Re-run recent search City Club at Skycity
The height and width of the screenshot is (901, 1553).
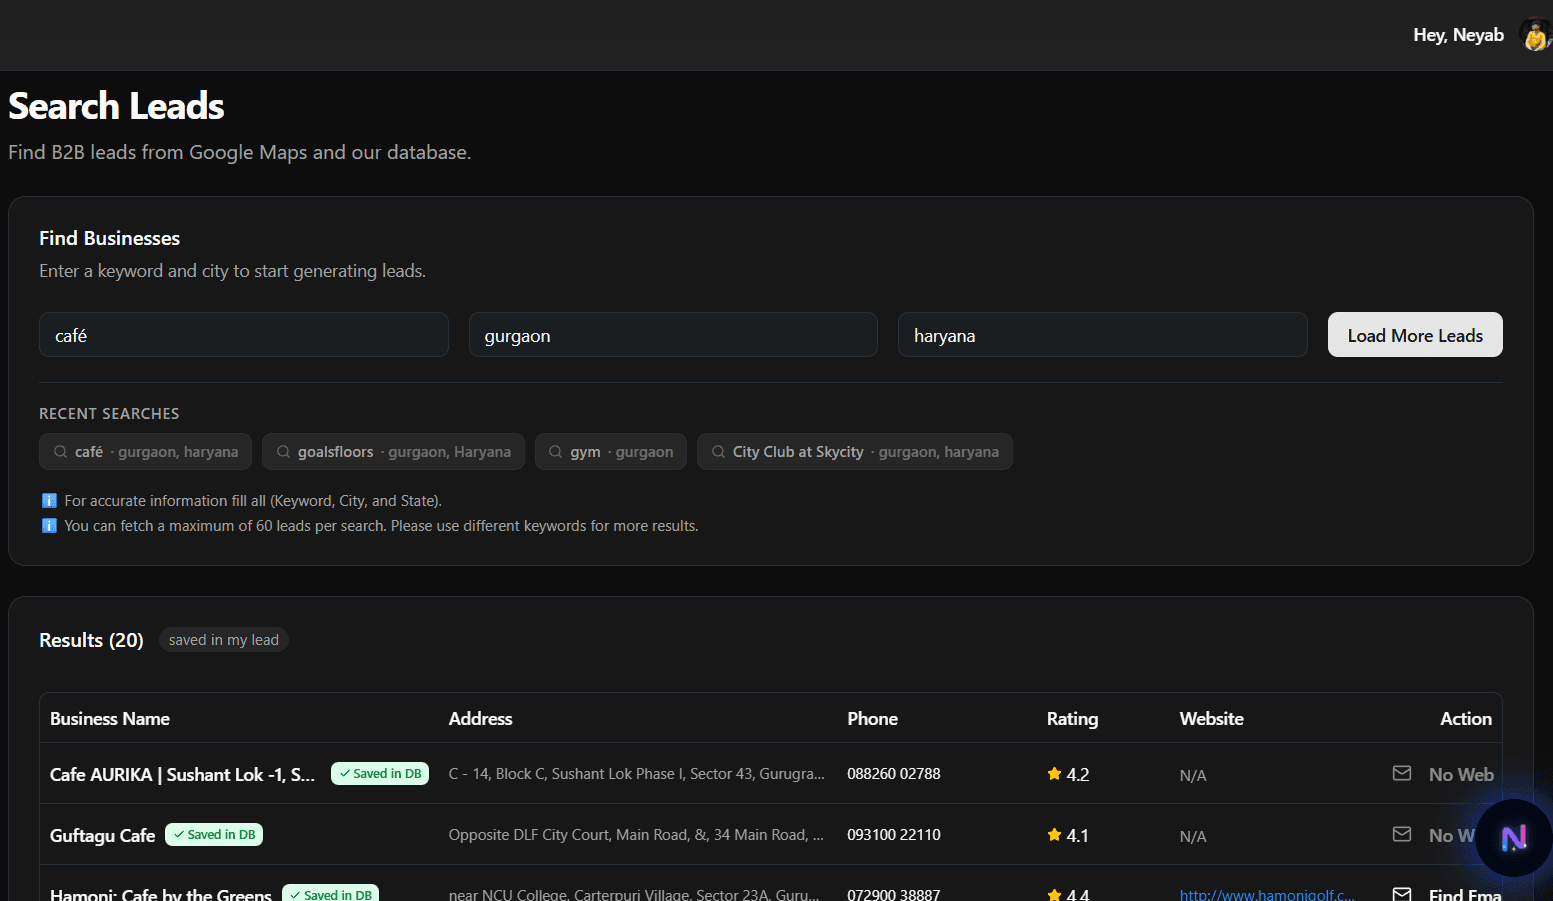(x=855, y=452)
